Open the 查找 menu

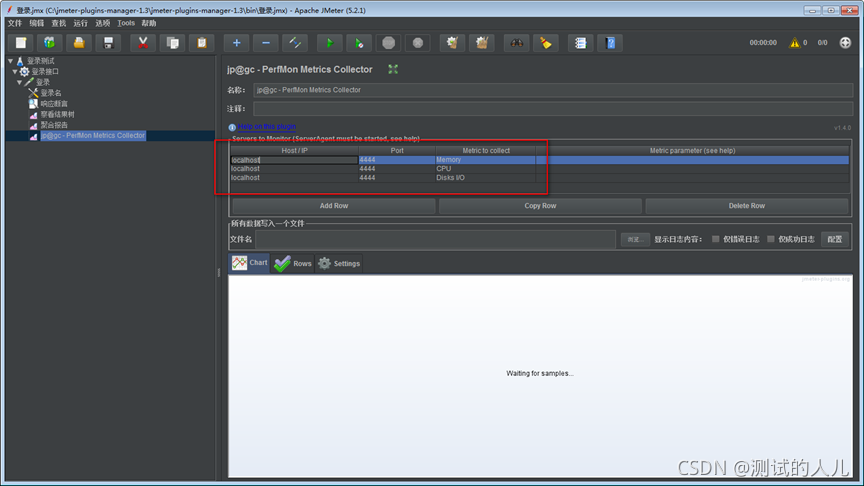(x=58, y=23)
